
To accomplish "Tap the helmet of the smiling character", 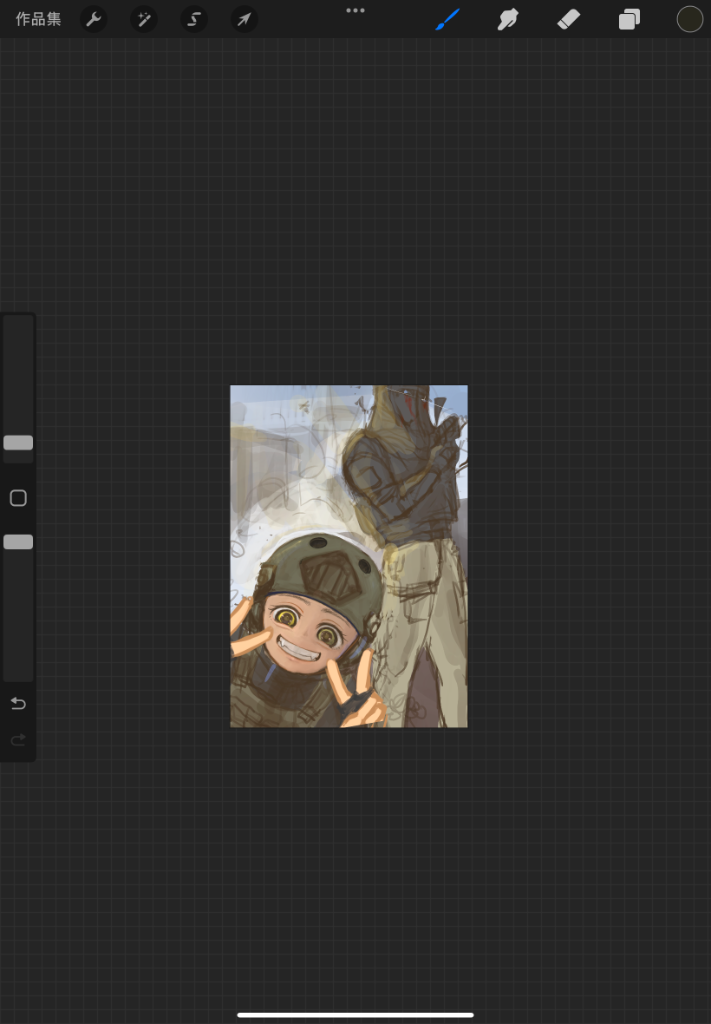I will click(x=318, y=568).
